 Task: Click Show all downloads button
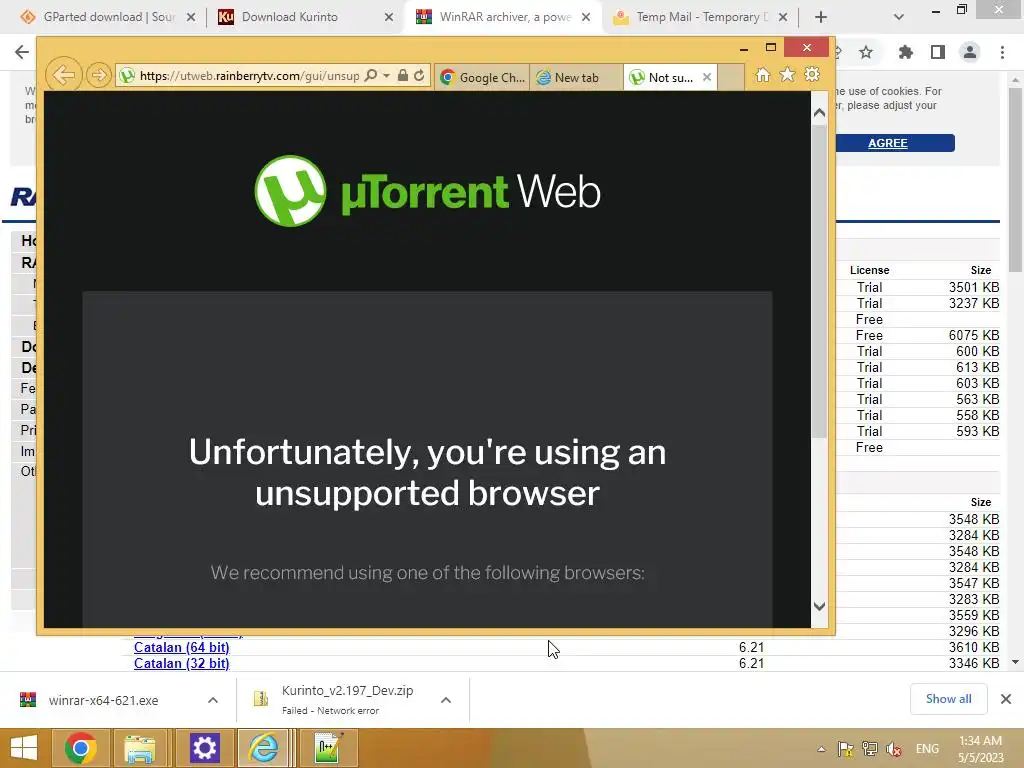click(x=948, y=699)
